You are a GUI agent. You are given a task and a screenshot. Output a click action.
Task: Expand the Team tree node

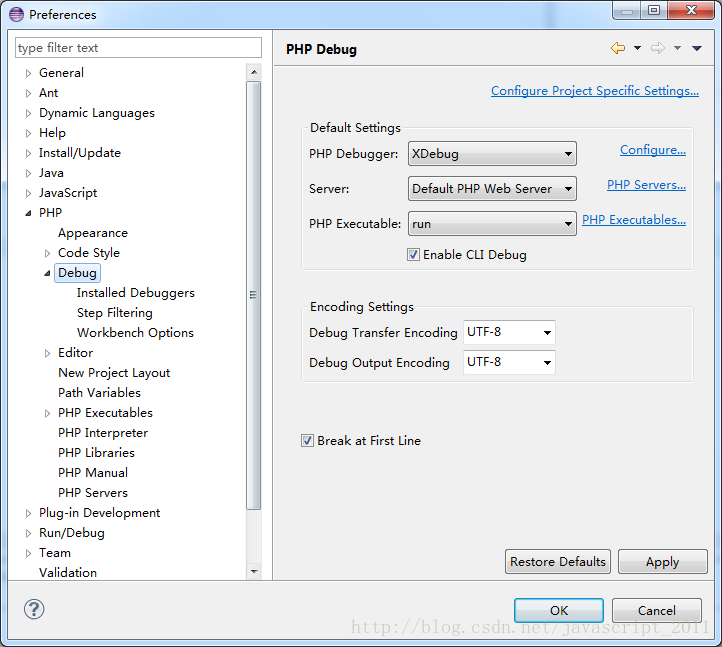[29, 553]
